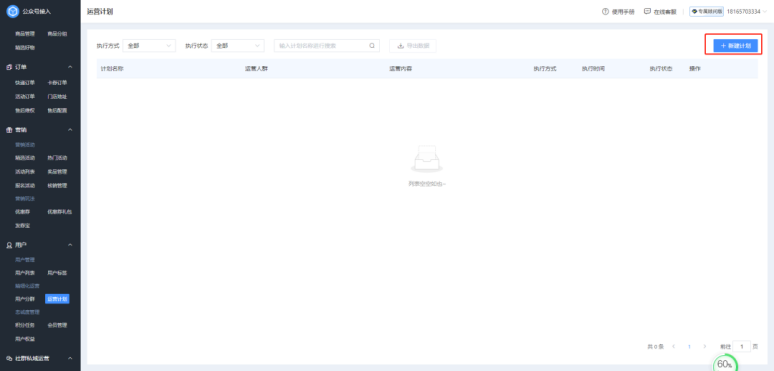Open 卡券订单 in sidebar
Viewport: 774px width, 371px height.
57,82
